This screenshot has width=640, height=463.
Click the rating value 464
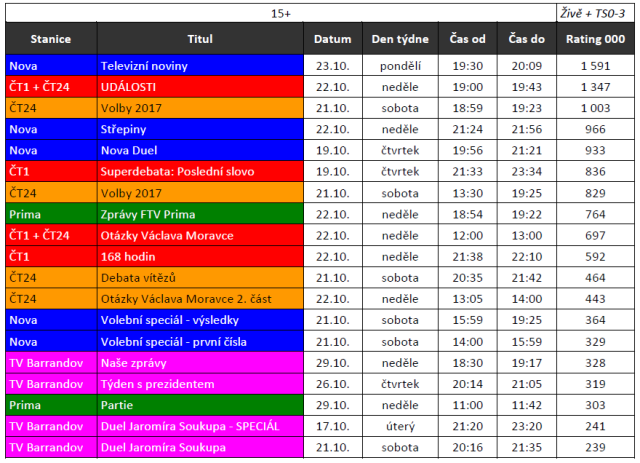[596, 278]
